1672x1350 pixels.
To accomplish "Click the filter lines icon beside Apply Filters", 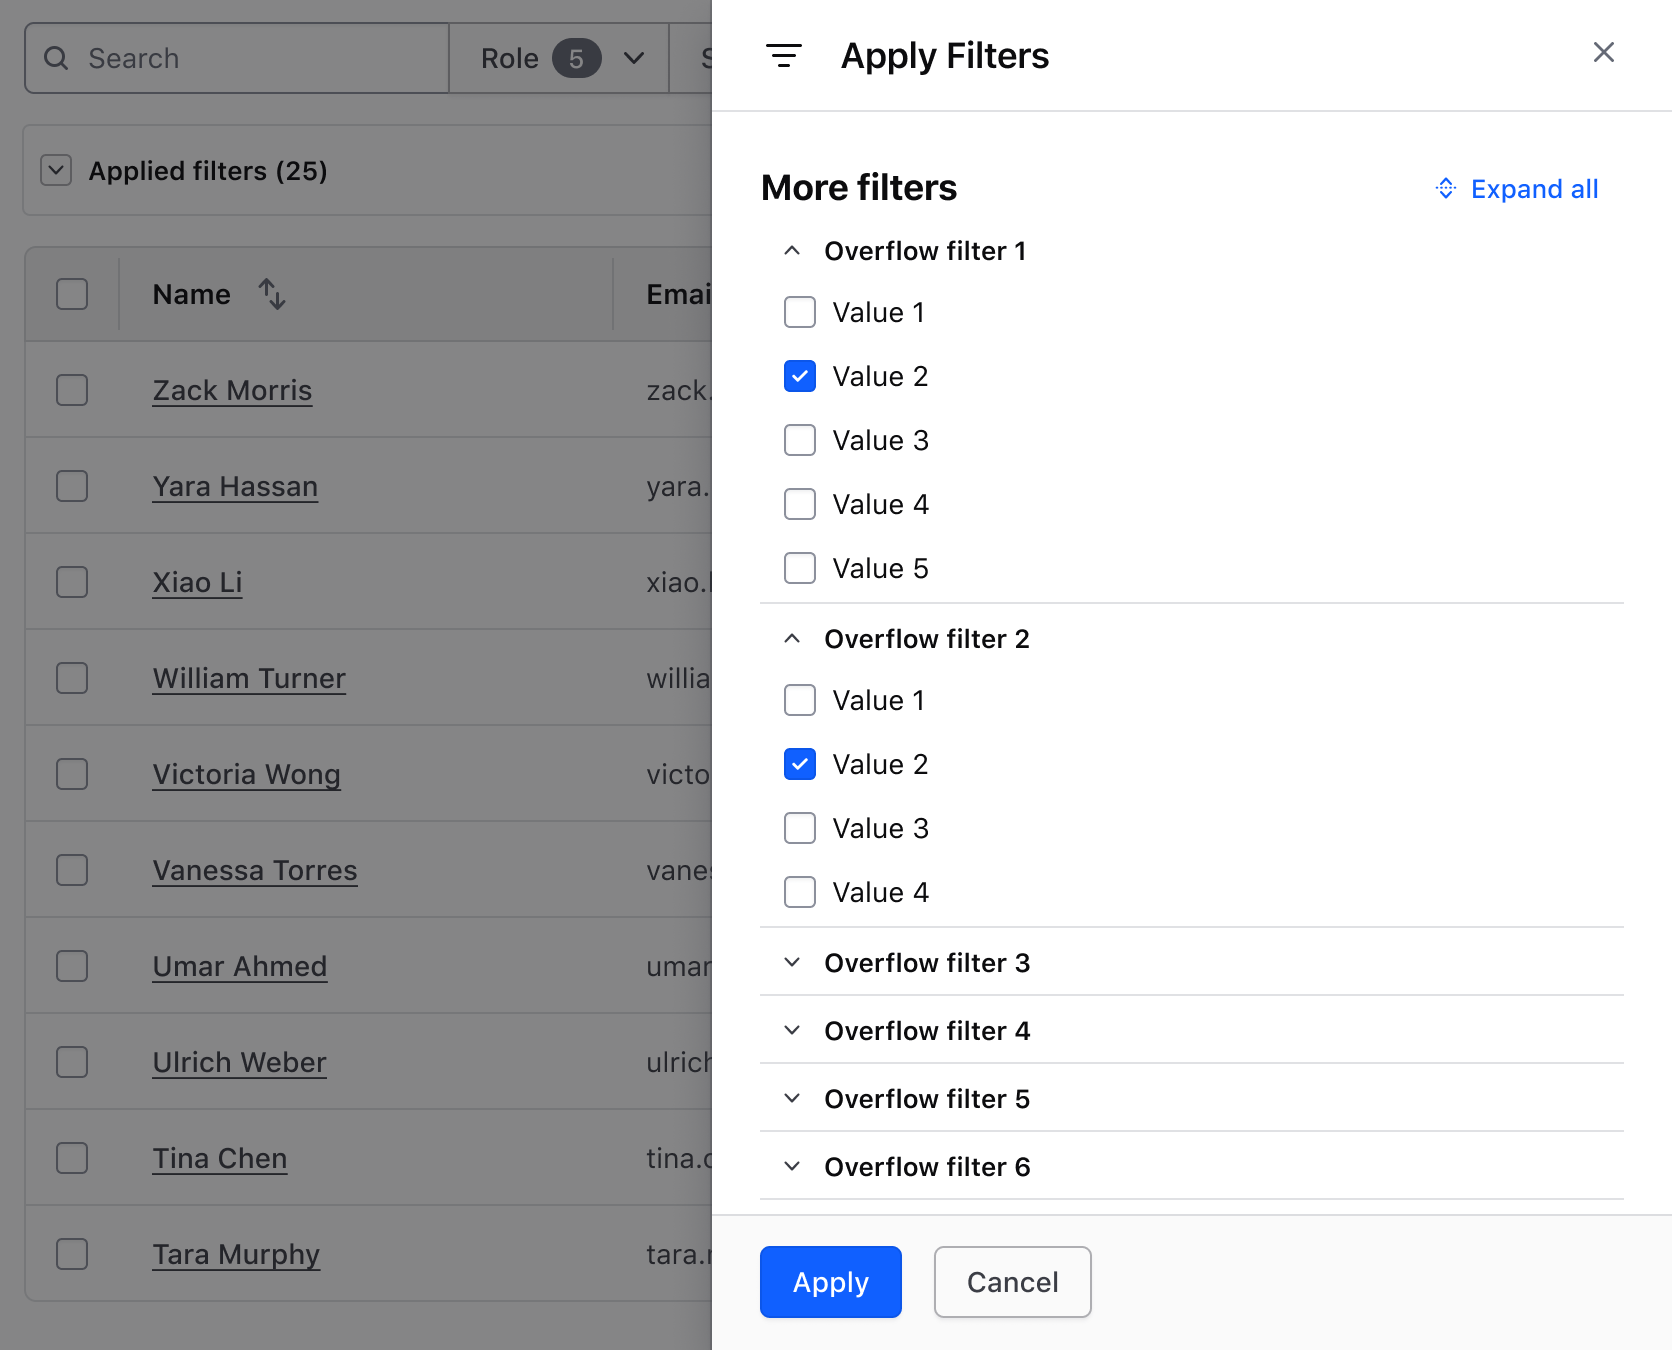I will pos(783,56).
